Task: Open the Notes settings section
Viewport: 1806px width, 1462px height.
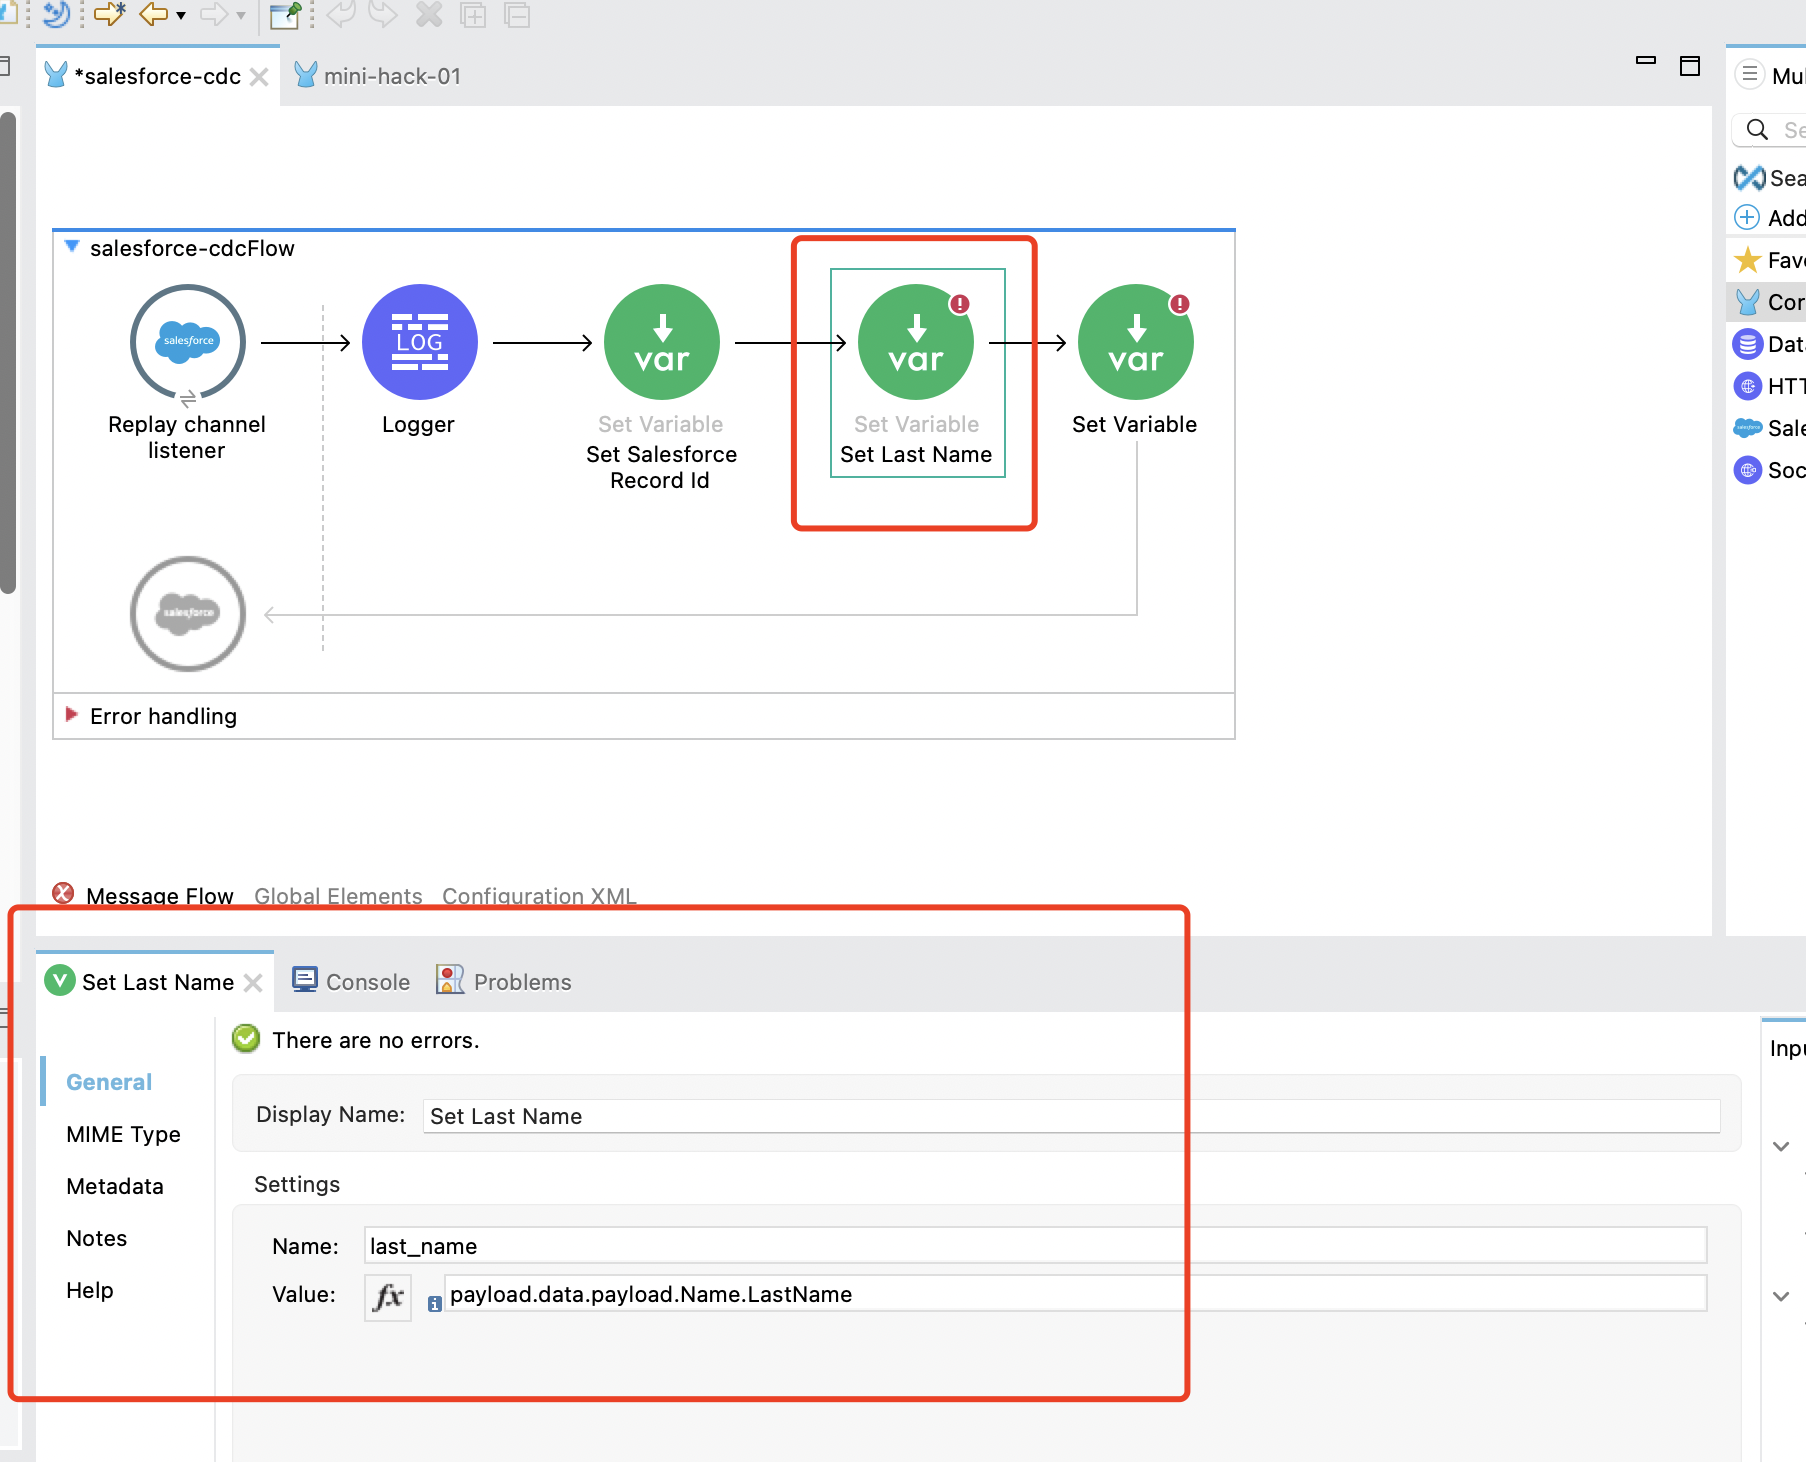Action: tap(97, 1238)
